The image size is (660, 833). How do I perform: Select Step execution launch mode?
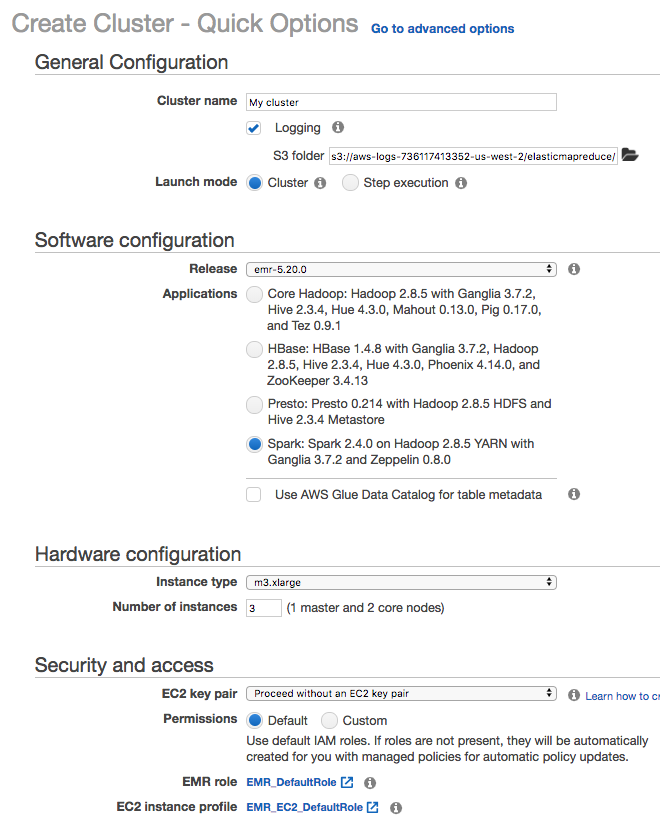point(350,183)
